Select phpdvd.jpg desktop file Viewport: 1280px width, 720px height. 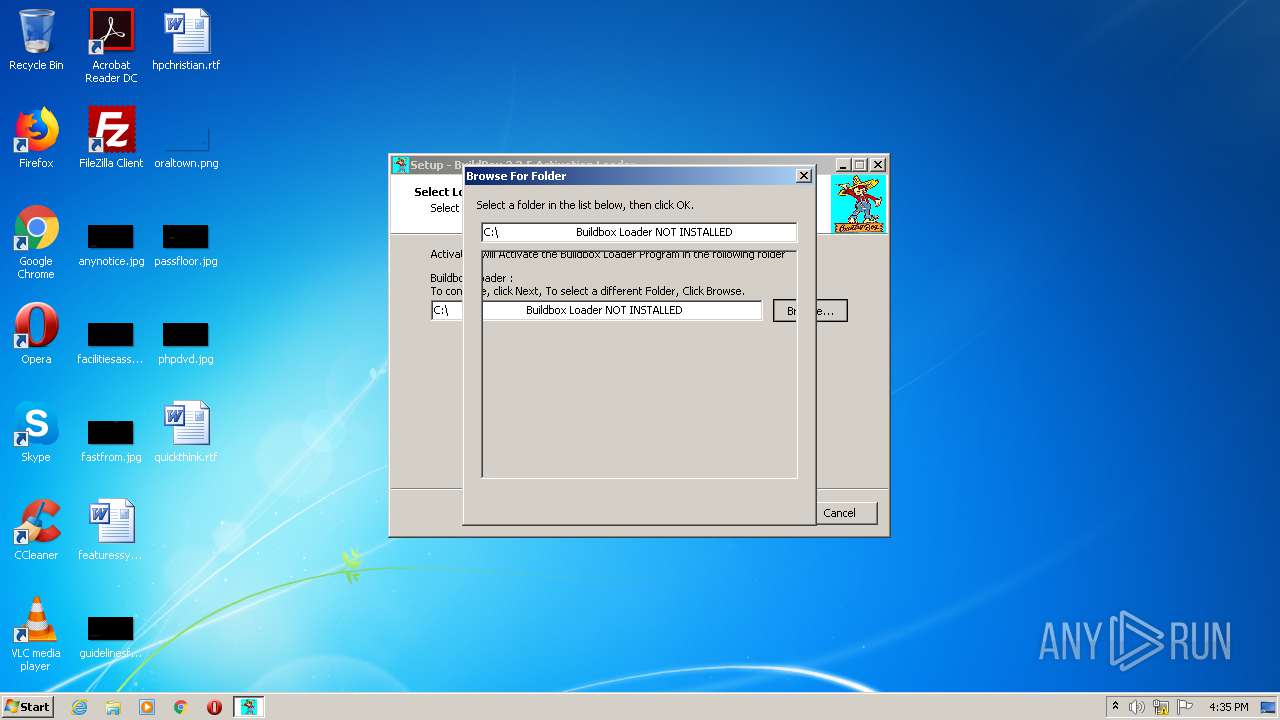click(186, 344)
